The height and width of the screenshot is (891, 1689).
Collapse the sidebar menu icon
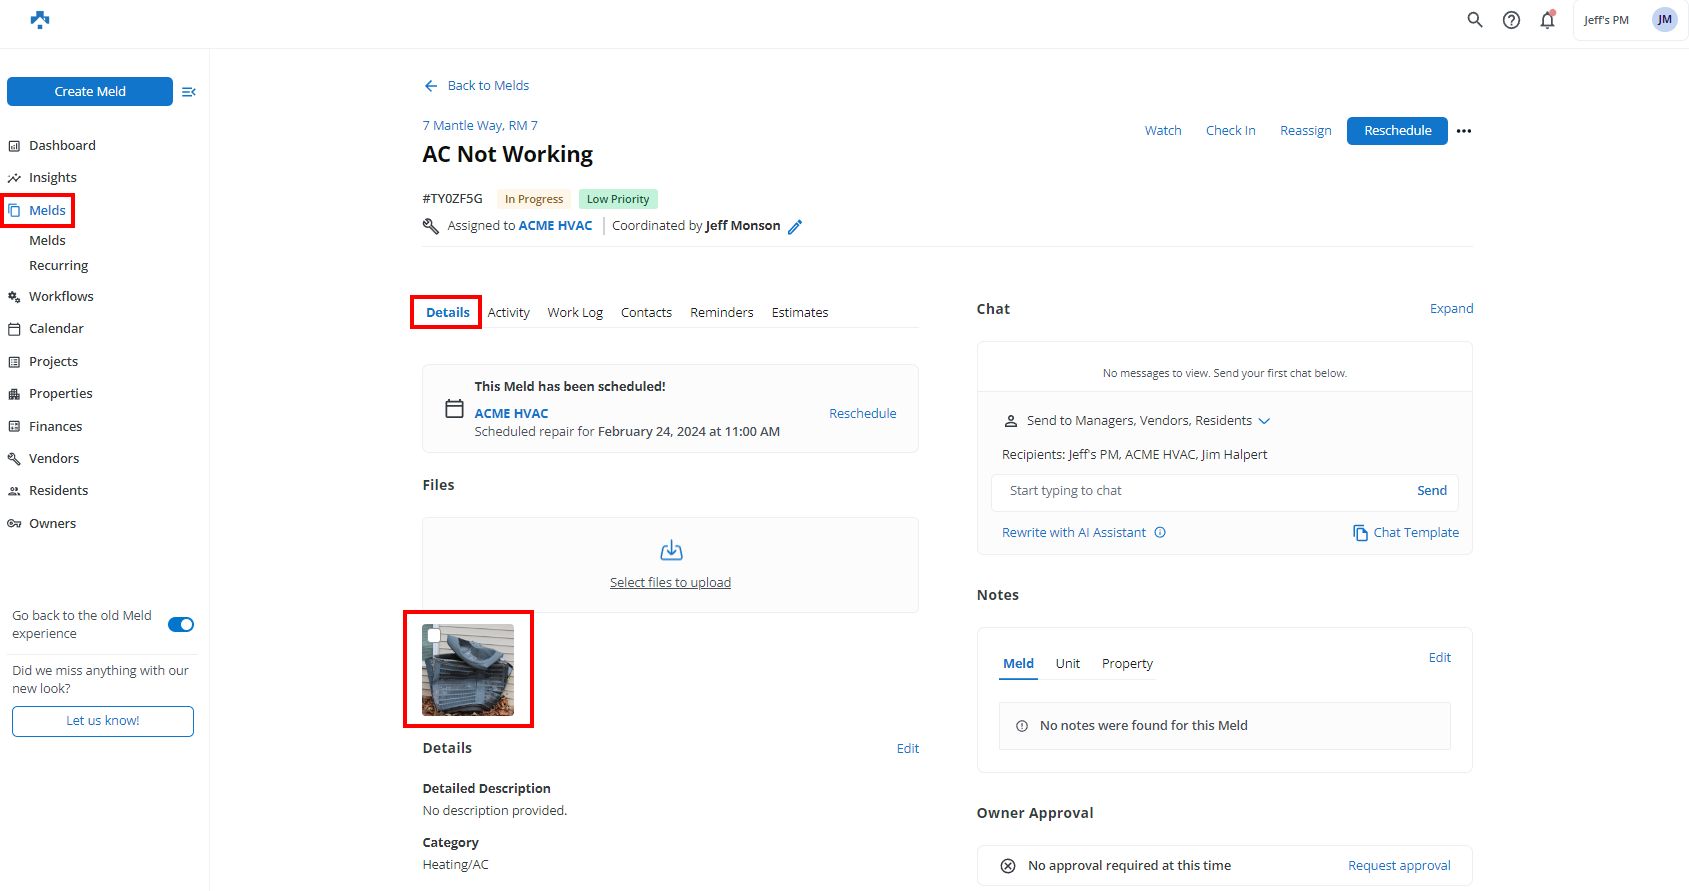(x=188, y=92)
